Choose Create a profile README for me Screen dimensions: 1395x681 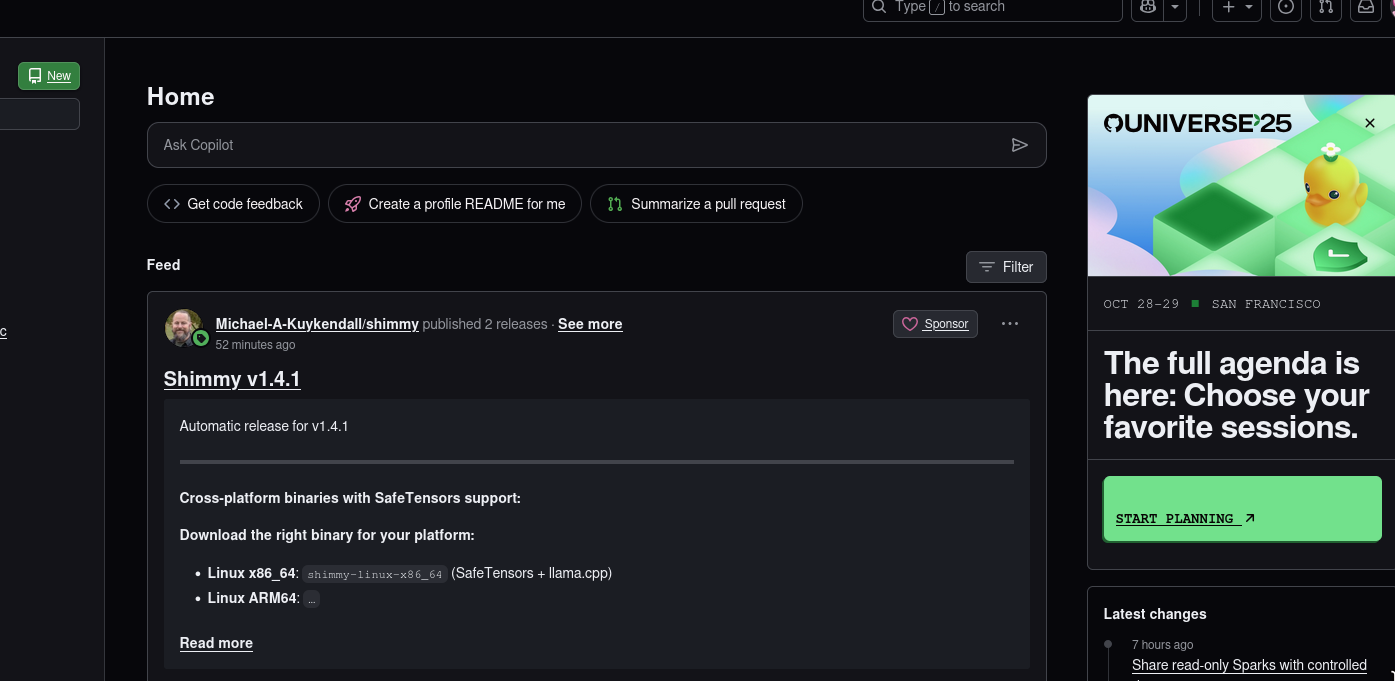point(455,204)
